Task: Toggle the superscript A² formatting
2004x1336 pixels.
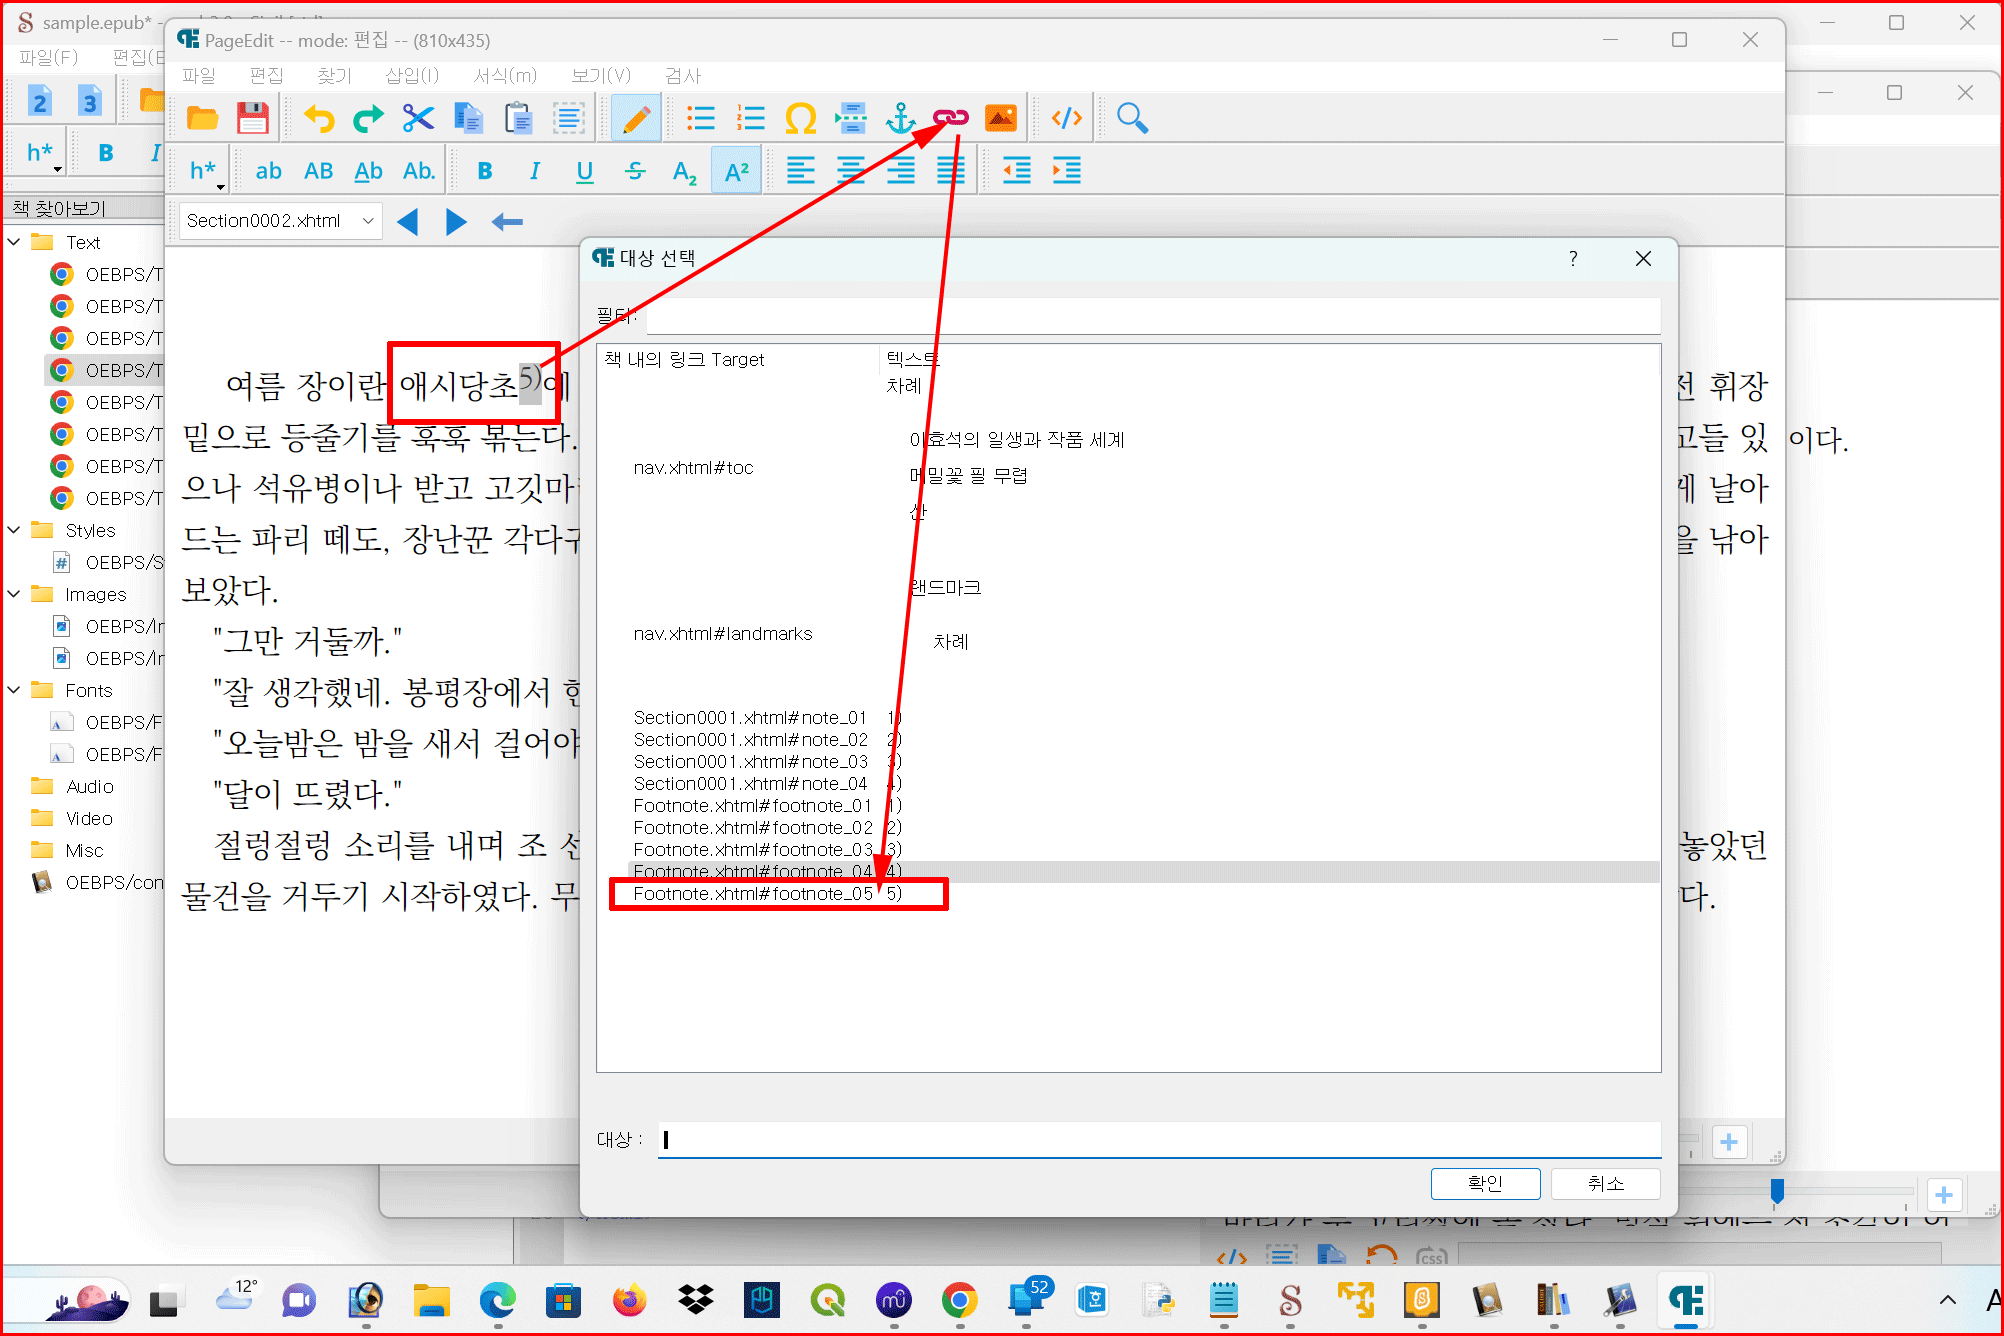Action: pos(737,171)
